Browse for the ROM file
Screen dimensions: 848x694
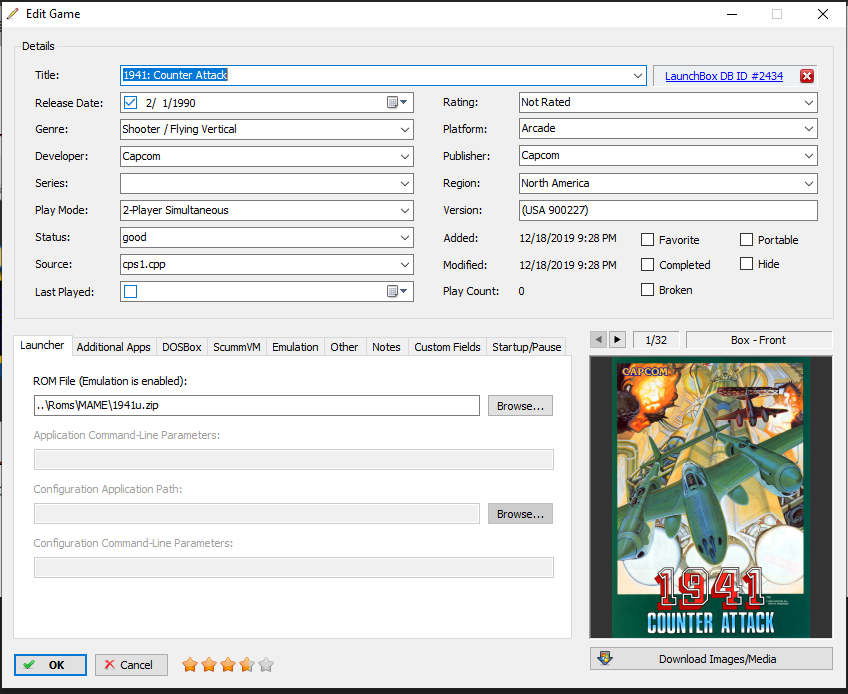coord(520,406)
